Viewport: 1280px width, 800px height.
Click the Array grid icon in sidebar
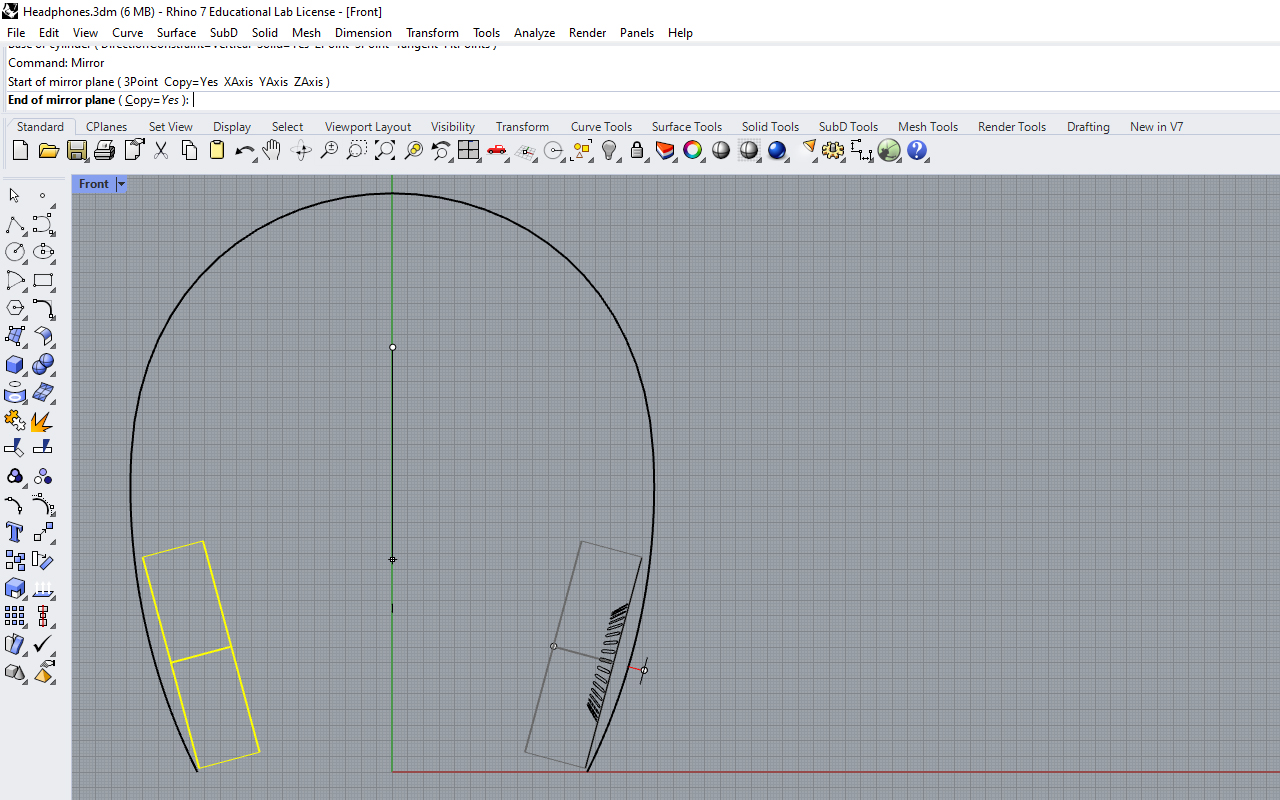15,616
